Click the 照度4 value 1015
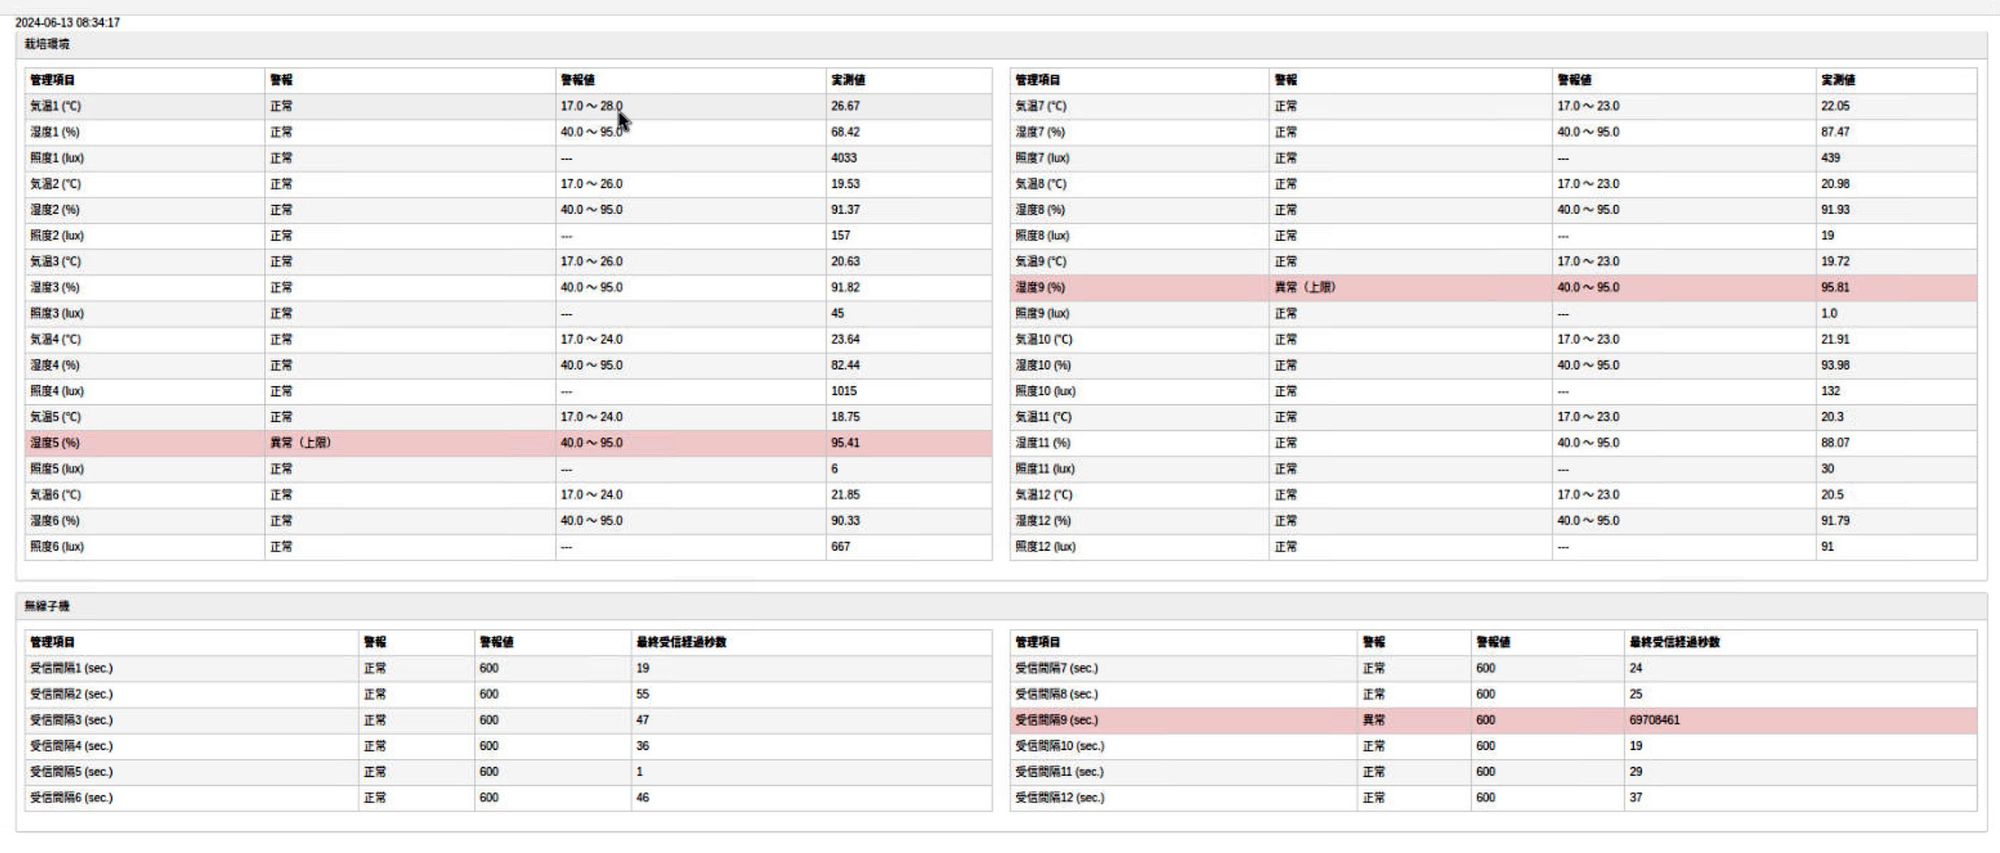Viewport: 2000px width, 853px height. coord(843,392)
